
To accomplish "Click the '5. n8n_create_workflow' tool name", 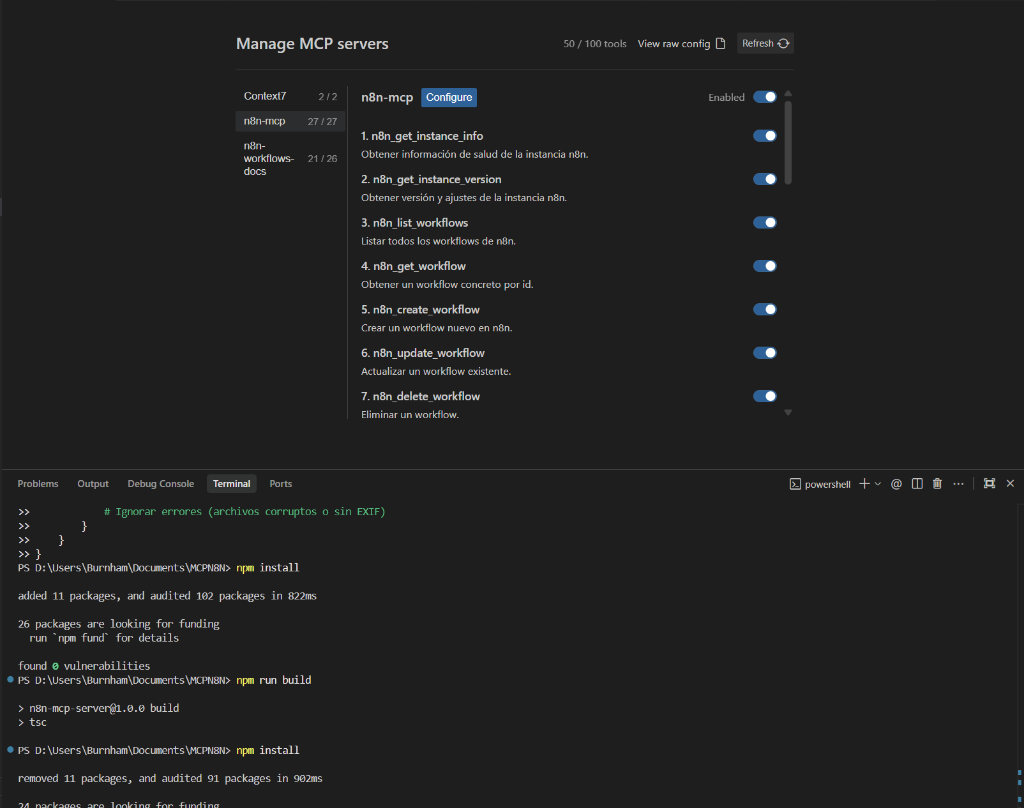I will 421,310.
